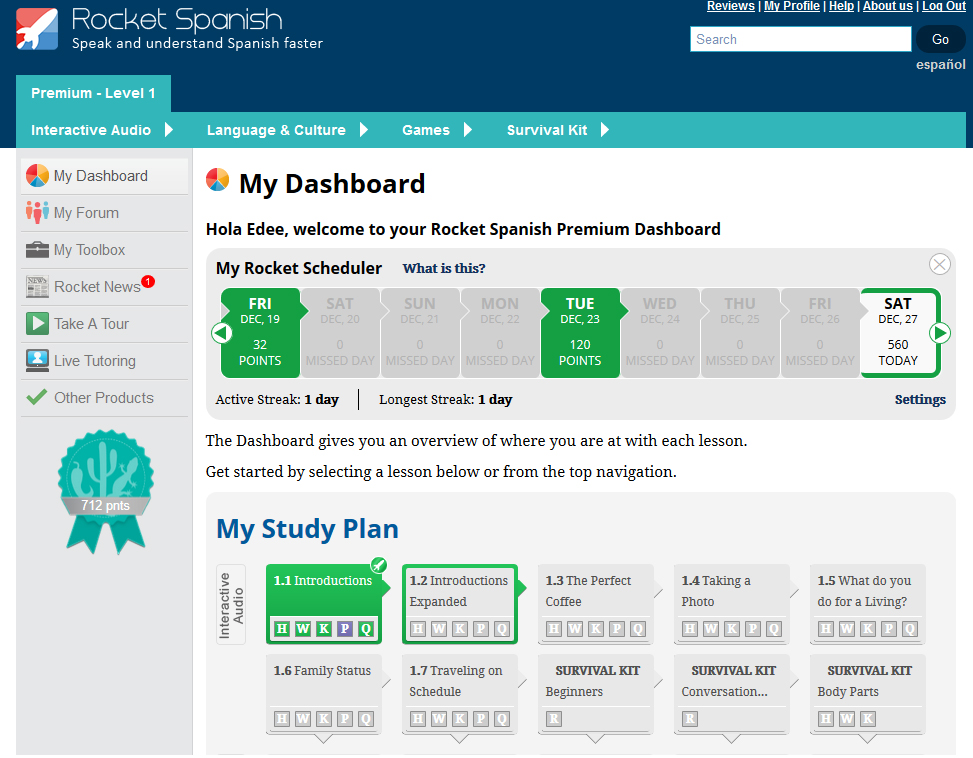Expand arrow below Survival Kit Body Parts card

(868, 739)
